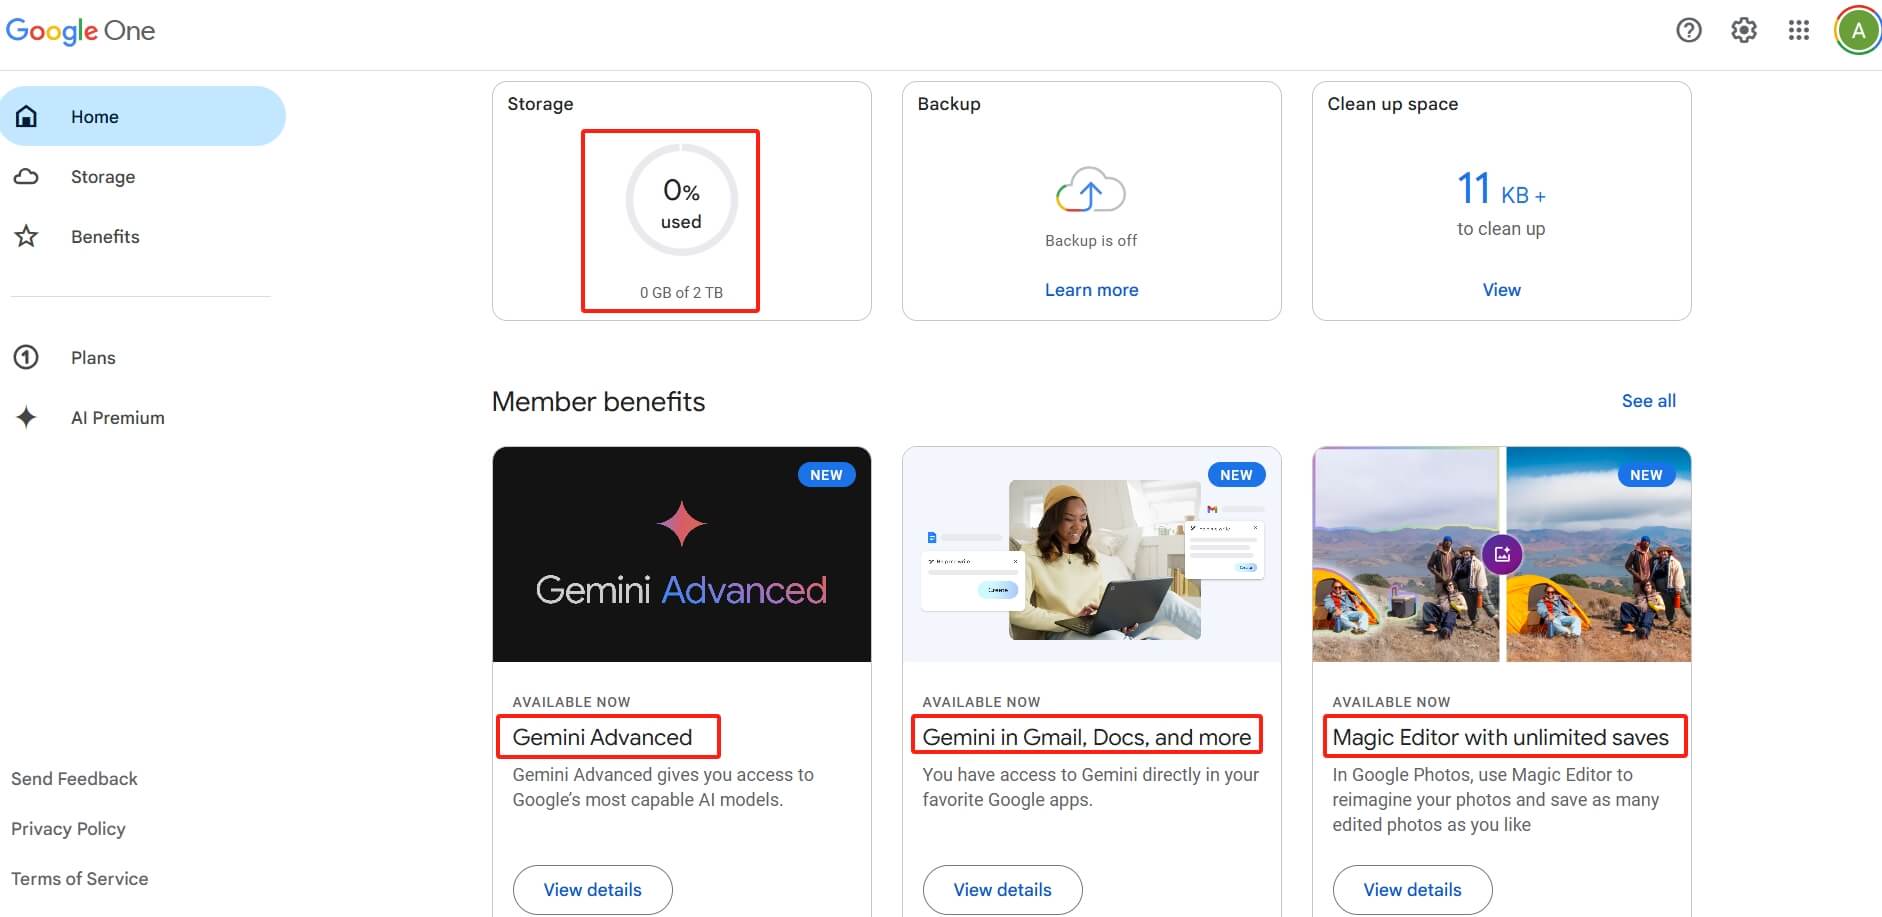Click the Plans circled-one icon
1882x917 pixels.
(27, 357)
